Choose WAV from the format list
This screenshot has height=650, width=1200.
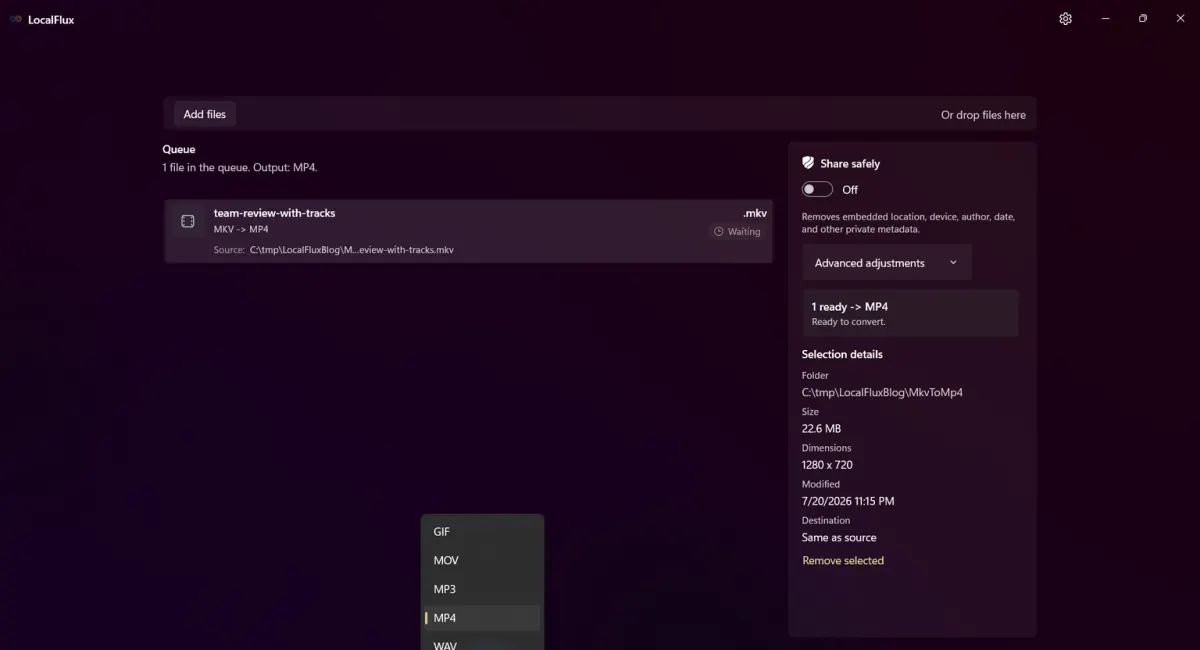click(482, 645)
